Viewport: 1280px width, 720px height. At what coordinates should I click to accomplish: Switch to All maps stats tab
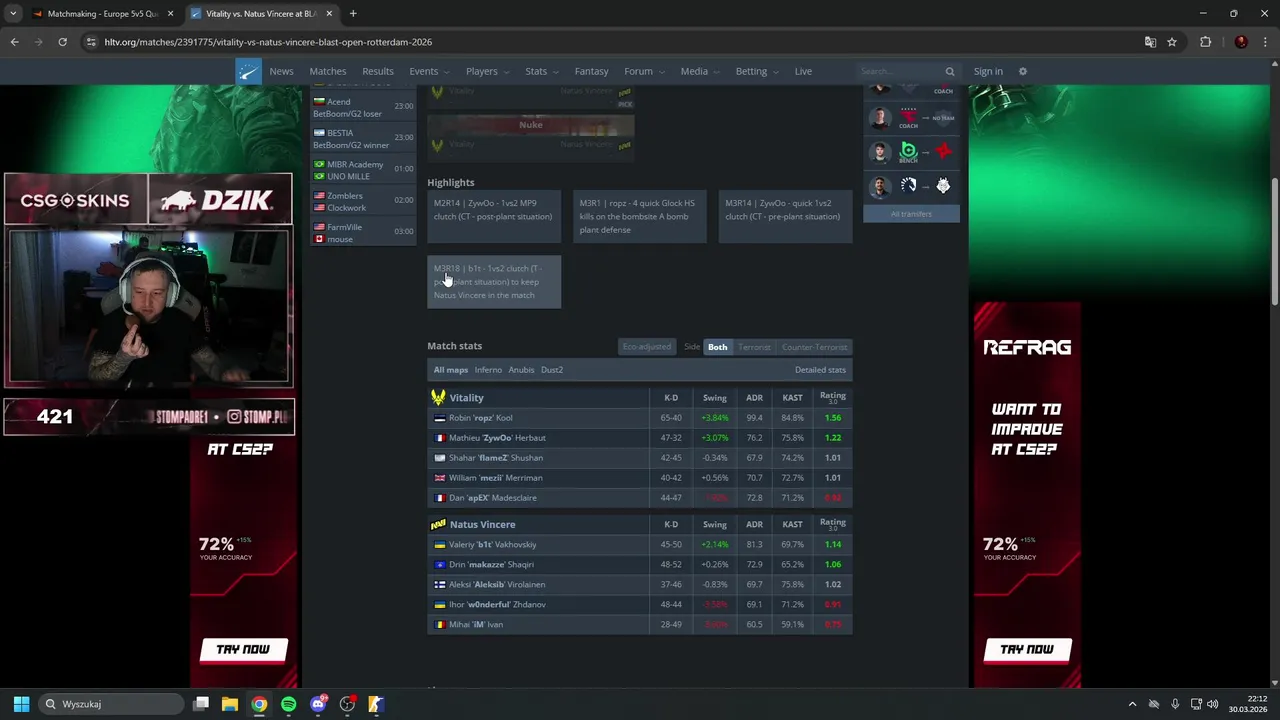(451, 370)
